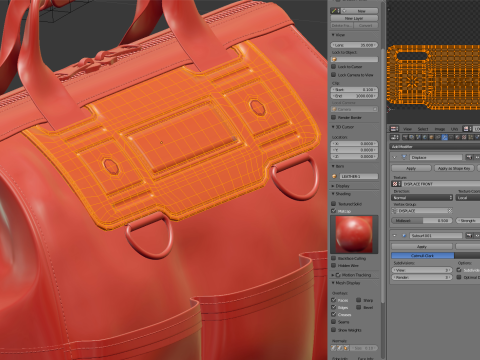Viewport: 480px width, 360px height.
Task: Click the image browse icon in UV header
Action: 468,129
